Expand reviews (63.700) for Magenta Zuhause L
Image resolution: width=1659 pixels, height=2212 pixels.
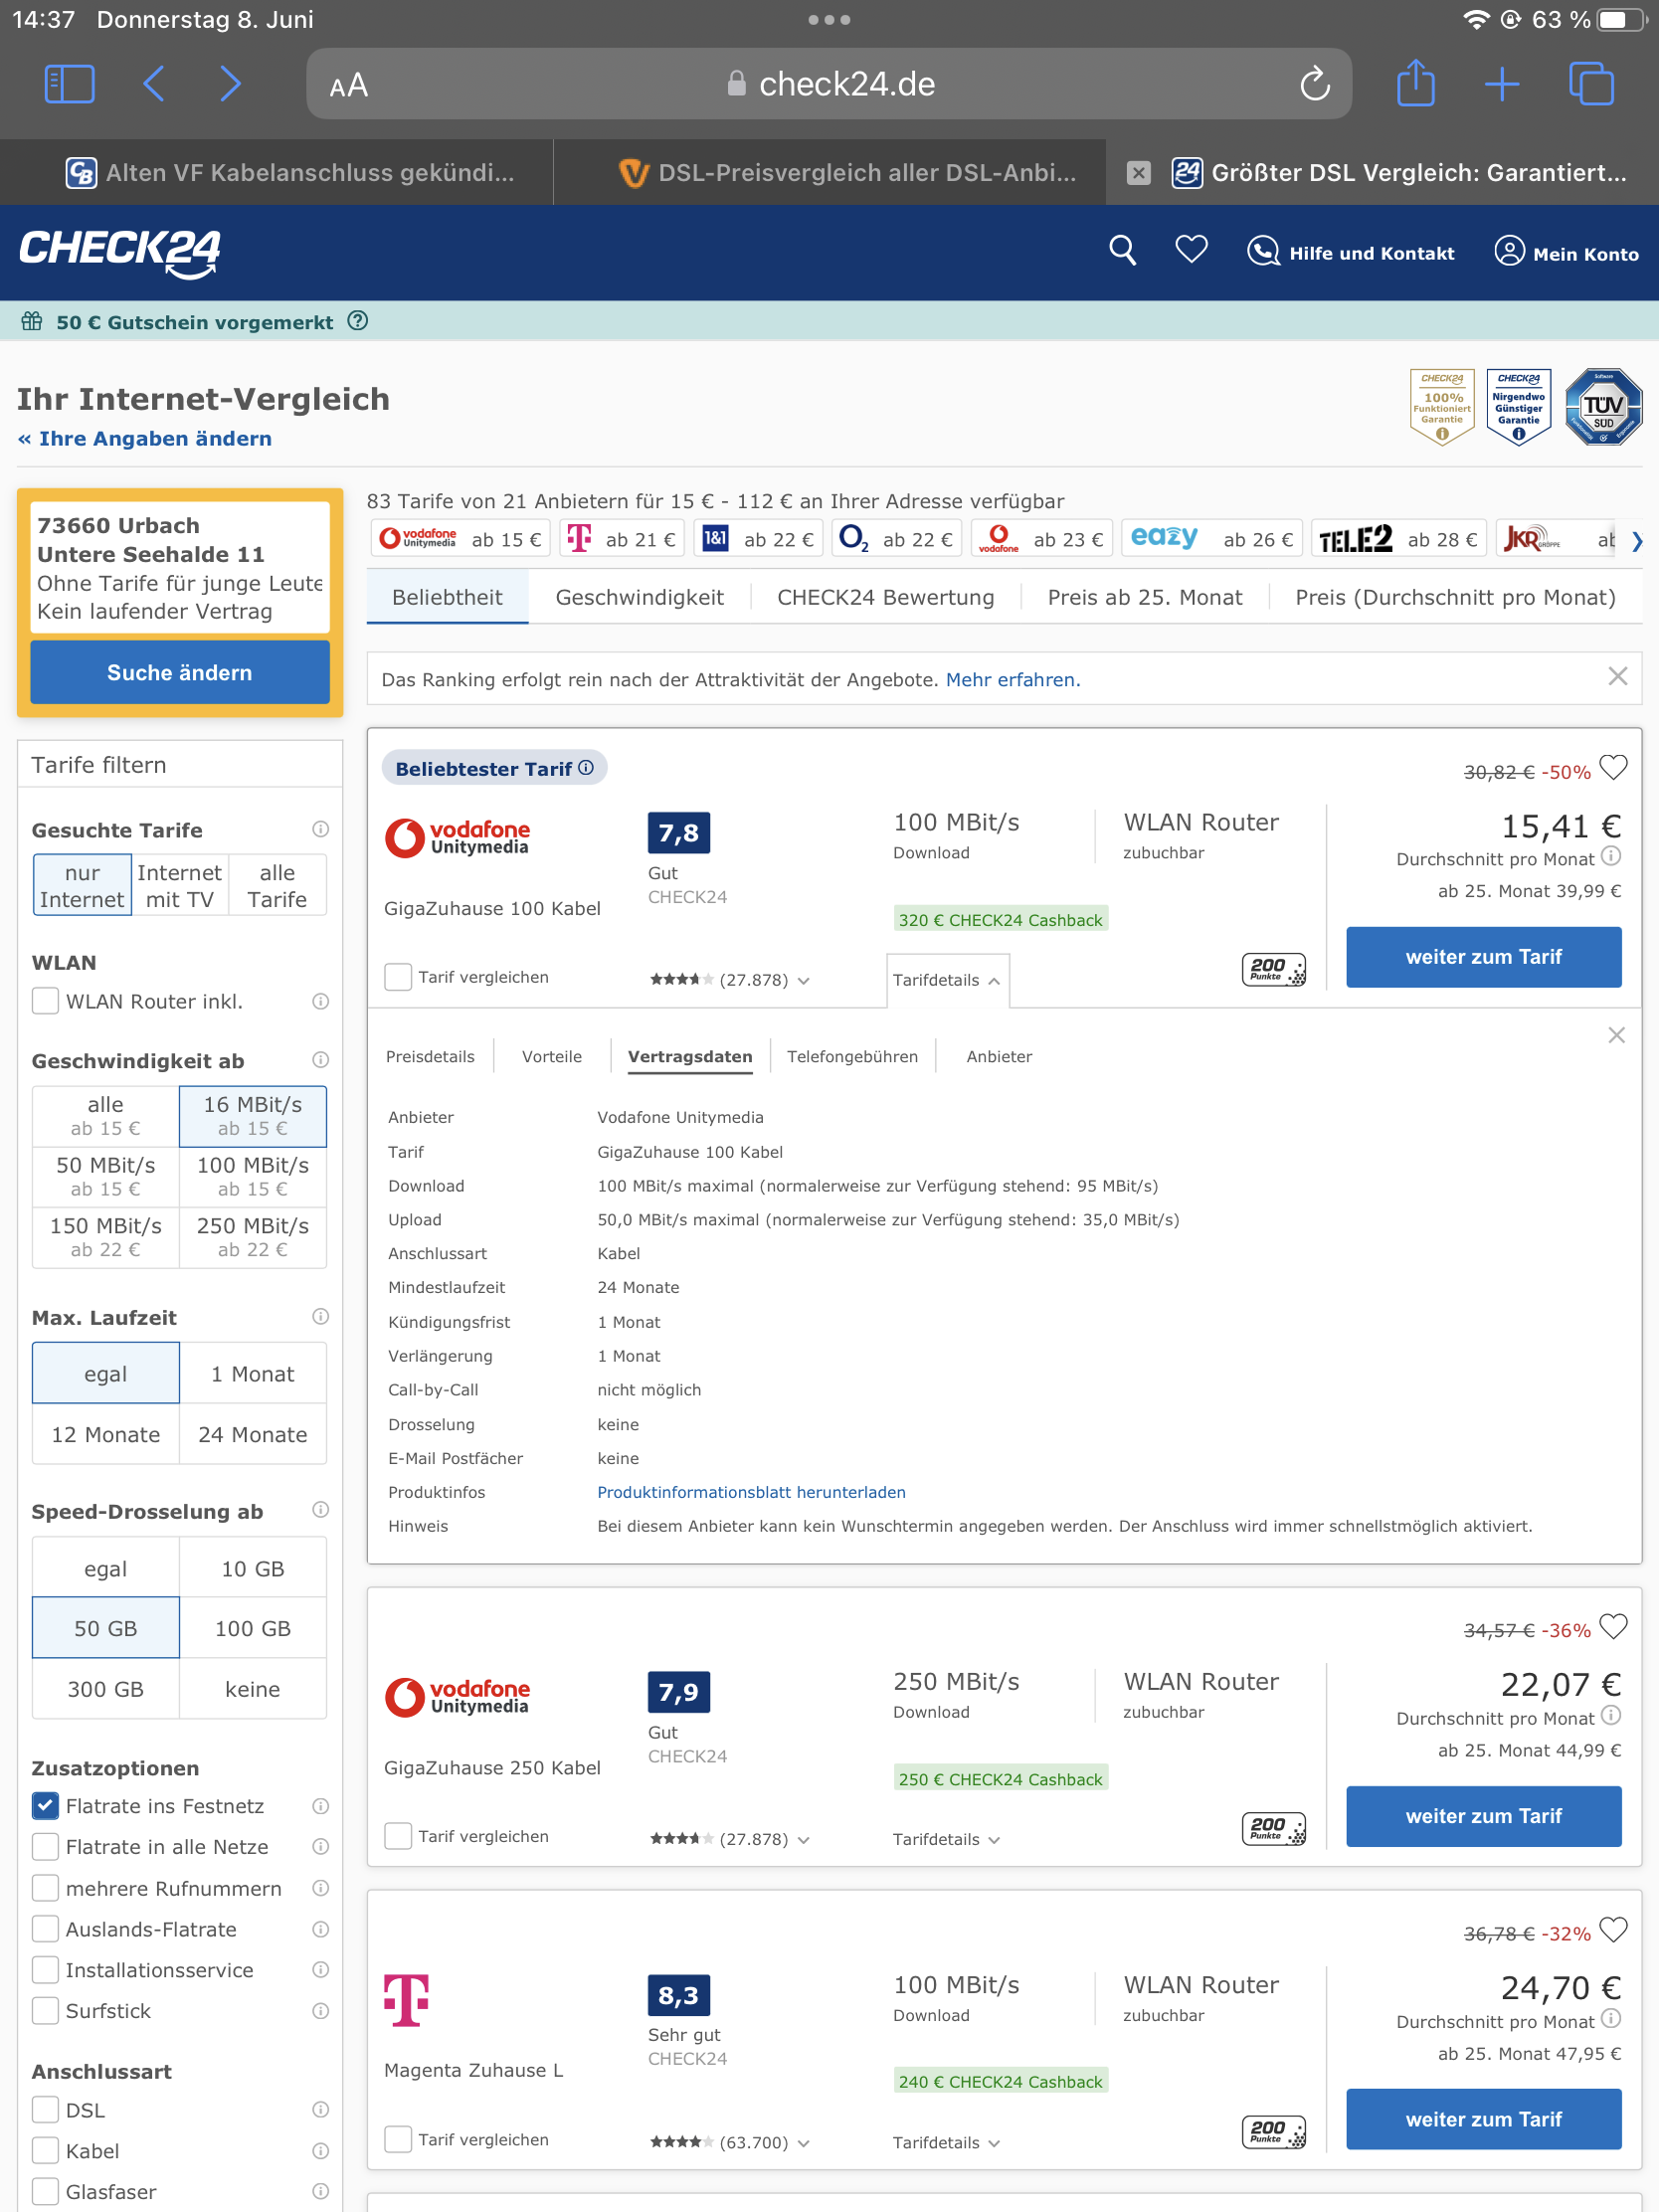(730, 2142)
